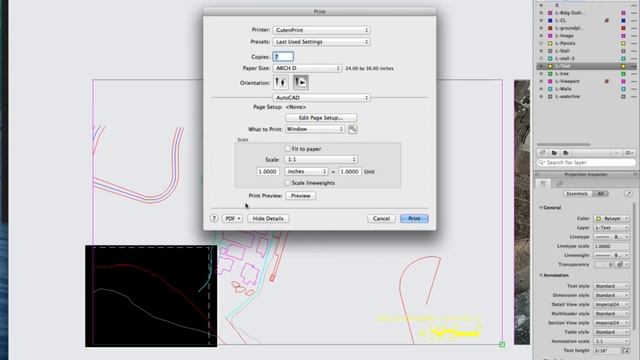
Task: Click L-groundpl layer brown color swatch
Action: (550, 28)
